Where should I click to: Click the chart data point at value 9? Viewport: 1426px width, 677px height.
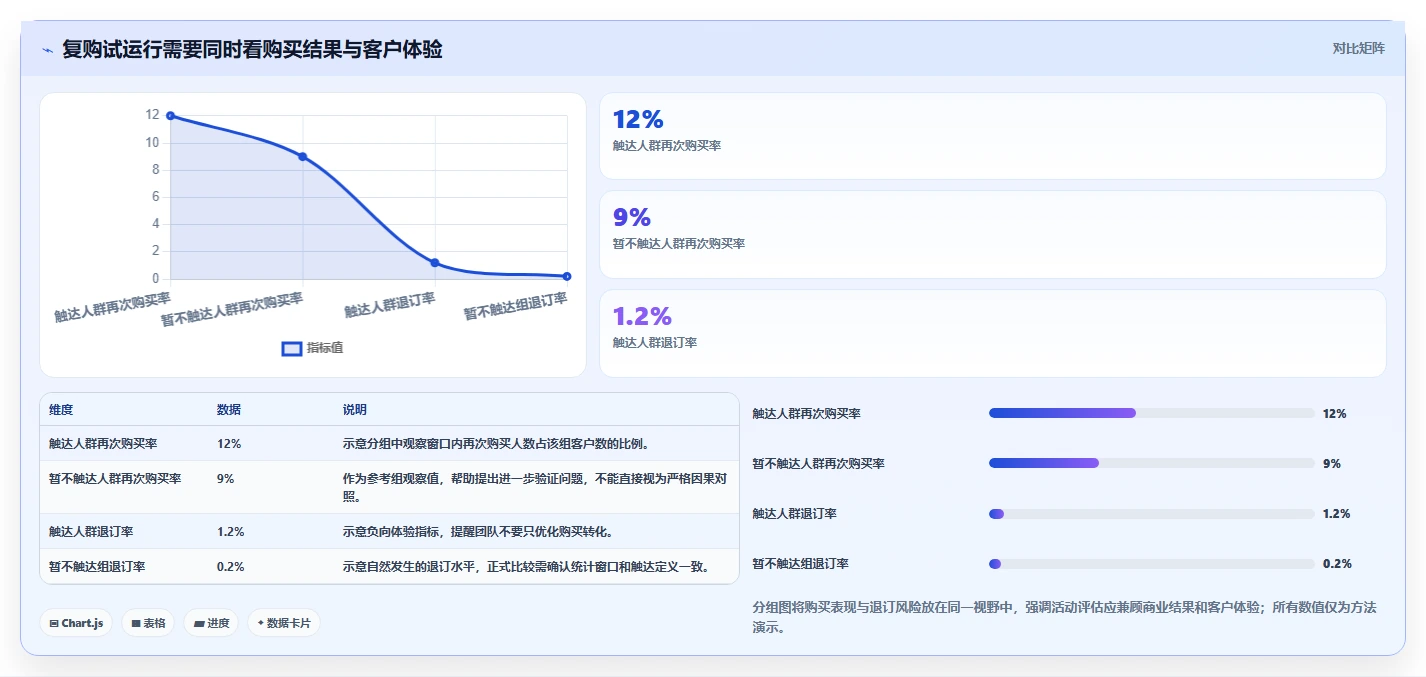[303, 157]
